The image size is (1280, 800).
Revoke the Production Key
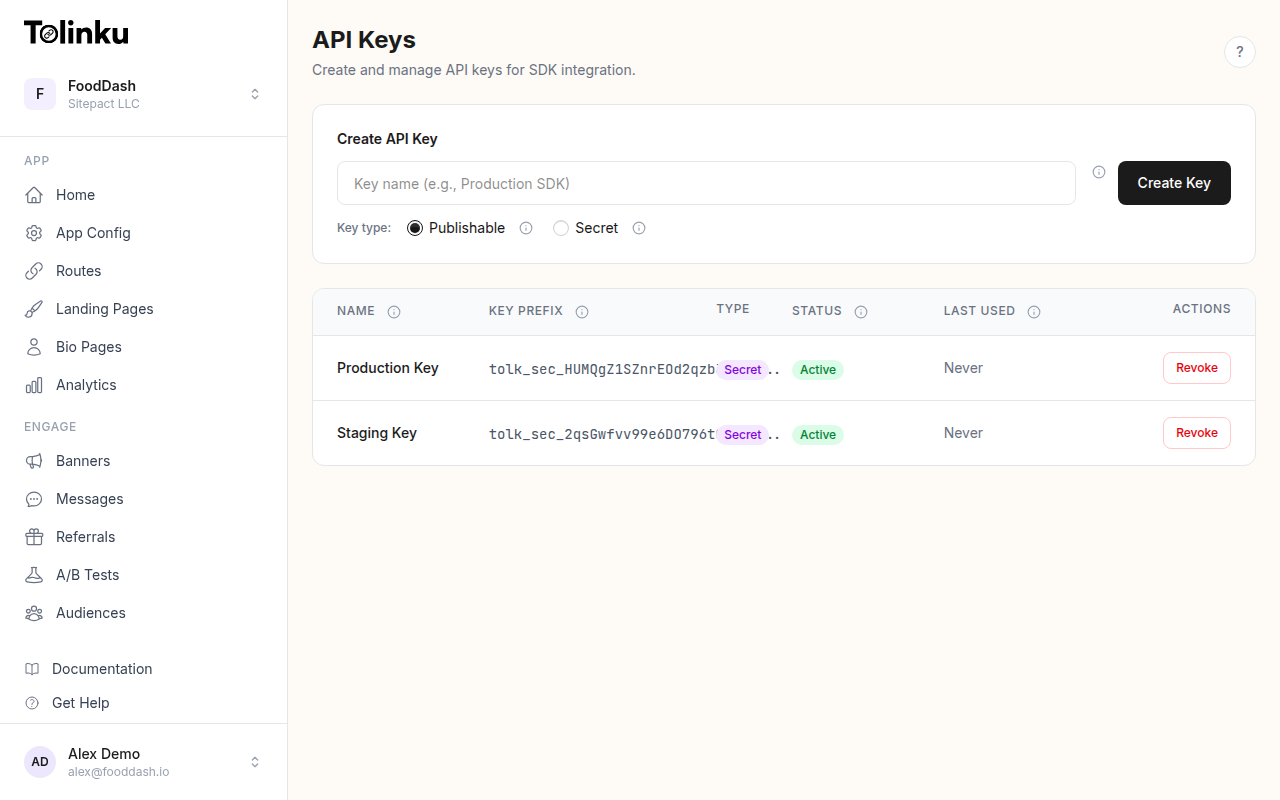(x=1196, y=367)
